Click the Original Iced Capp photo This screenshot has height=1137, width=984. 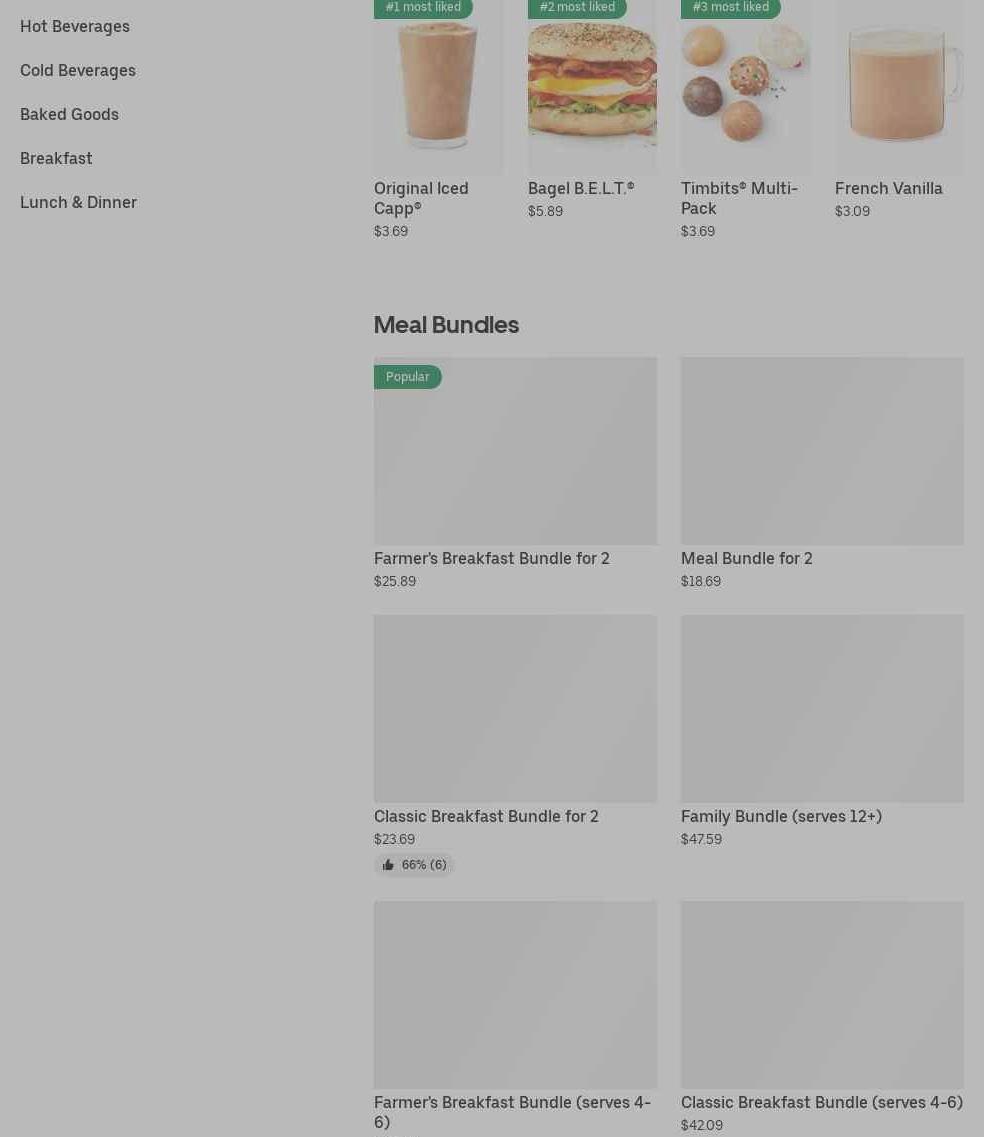(438, 87)
